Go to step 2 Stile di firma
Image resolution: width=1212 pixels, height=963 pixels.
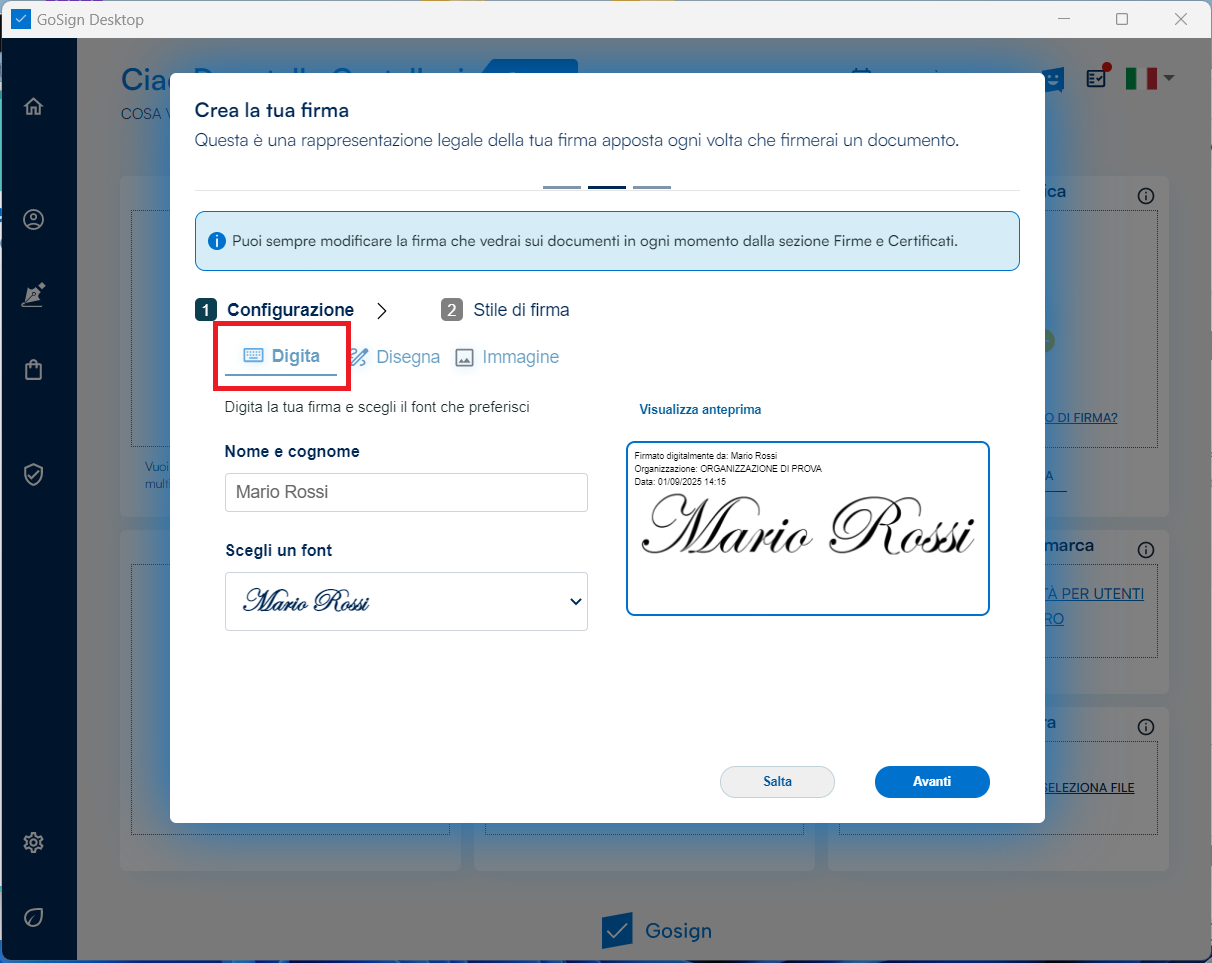505,310
